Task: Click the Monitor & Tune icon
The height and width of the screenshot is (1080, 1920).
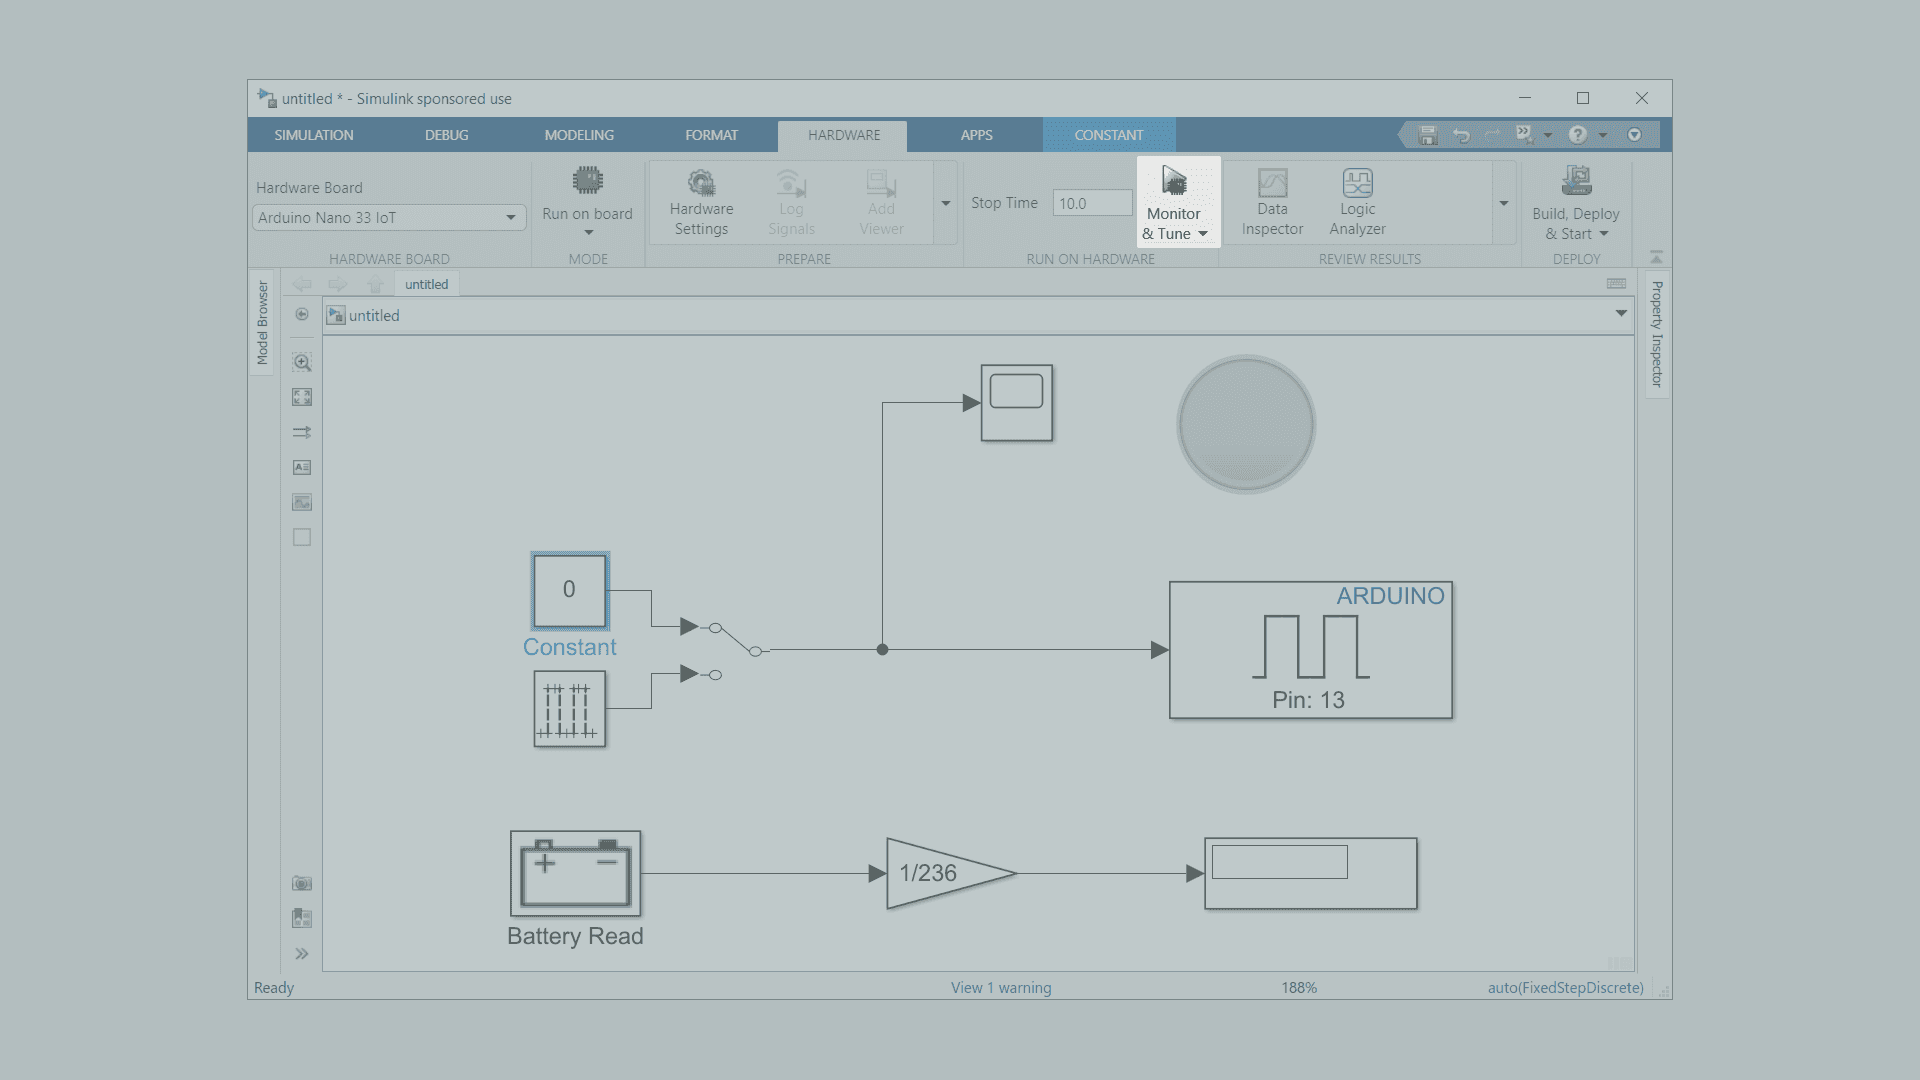Action: point(1174,182)
